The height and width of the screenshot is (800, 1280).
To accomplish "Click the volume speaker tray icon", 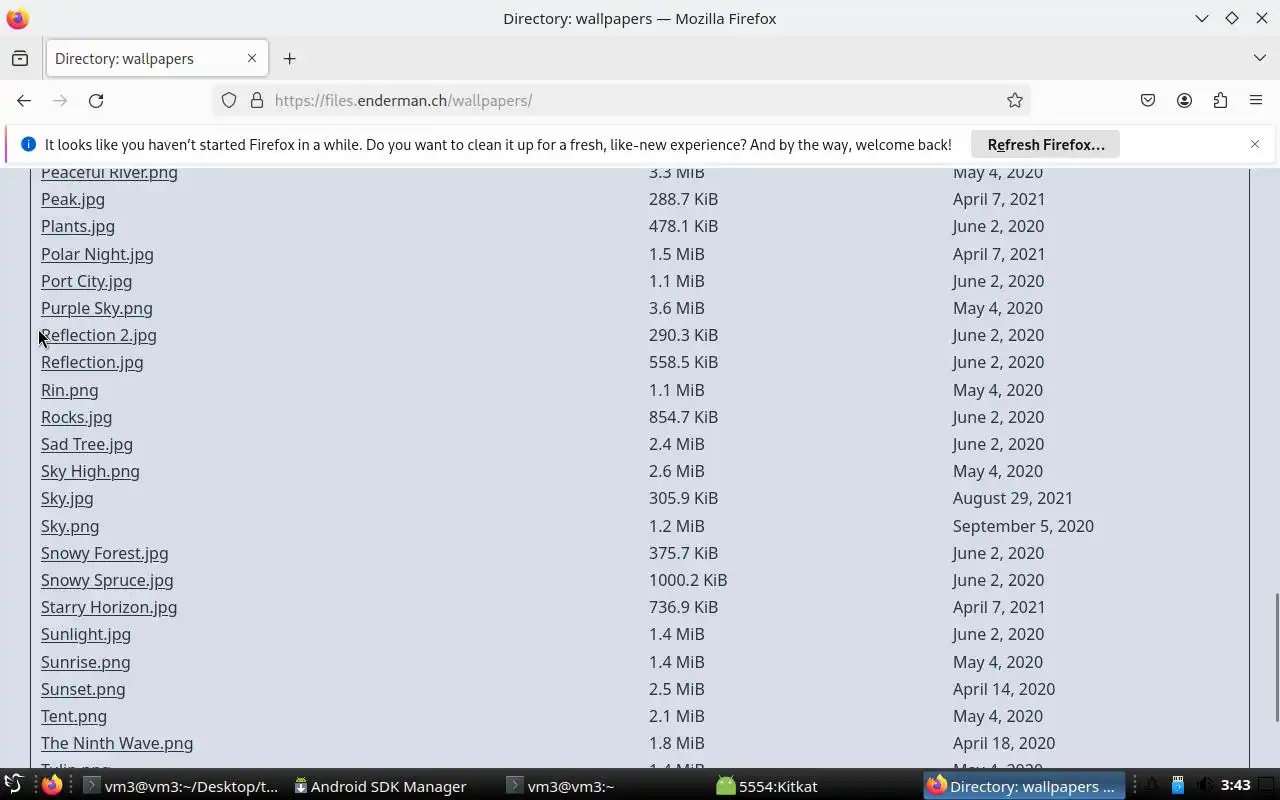I will pos(1204,786).
